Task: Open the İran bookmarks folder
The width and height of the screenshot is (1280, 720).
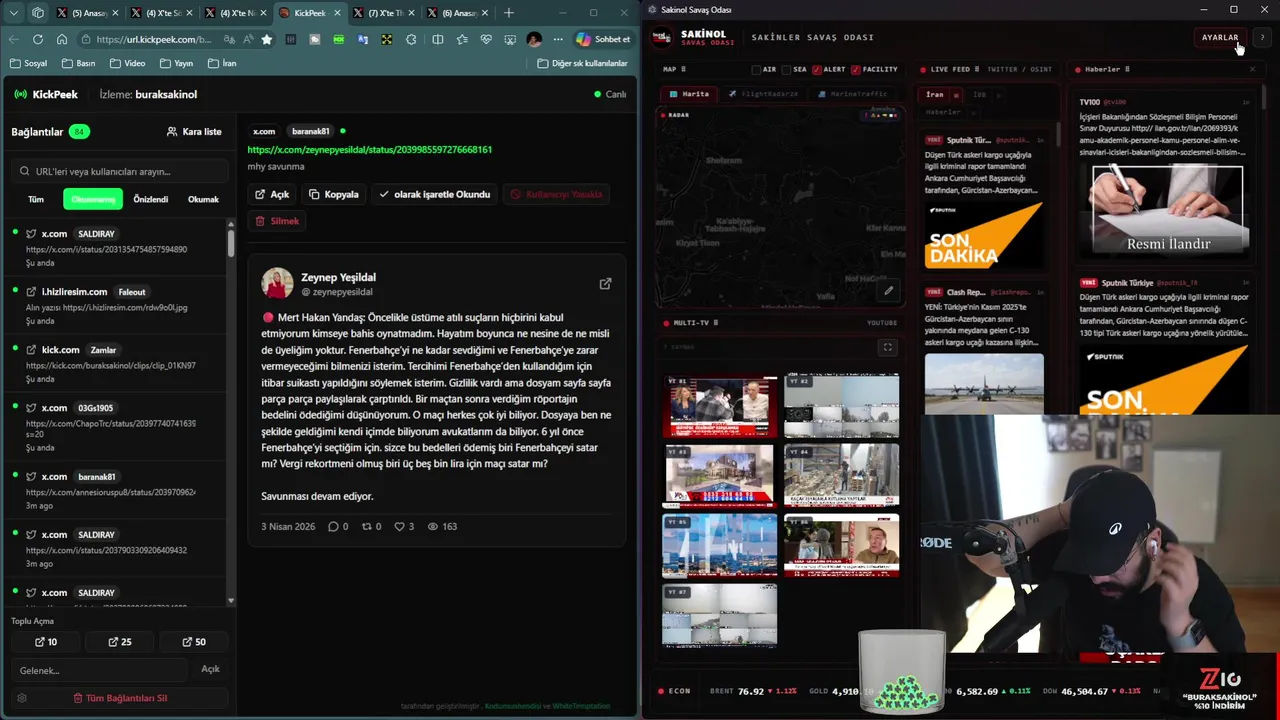Action: tap(222, 63)
